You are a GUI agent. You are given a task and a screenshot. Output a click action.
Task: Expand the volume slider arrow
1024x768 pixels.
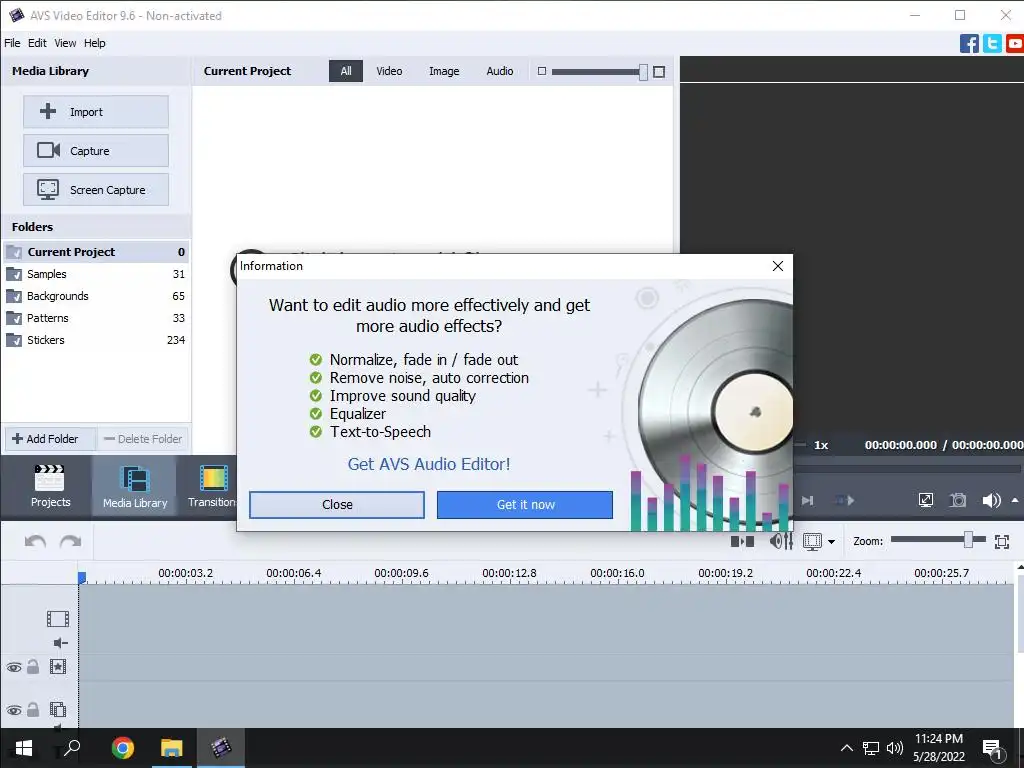coord(1015,500)
